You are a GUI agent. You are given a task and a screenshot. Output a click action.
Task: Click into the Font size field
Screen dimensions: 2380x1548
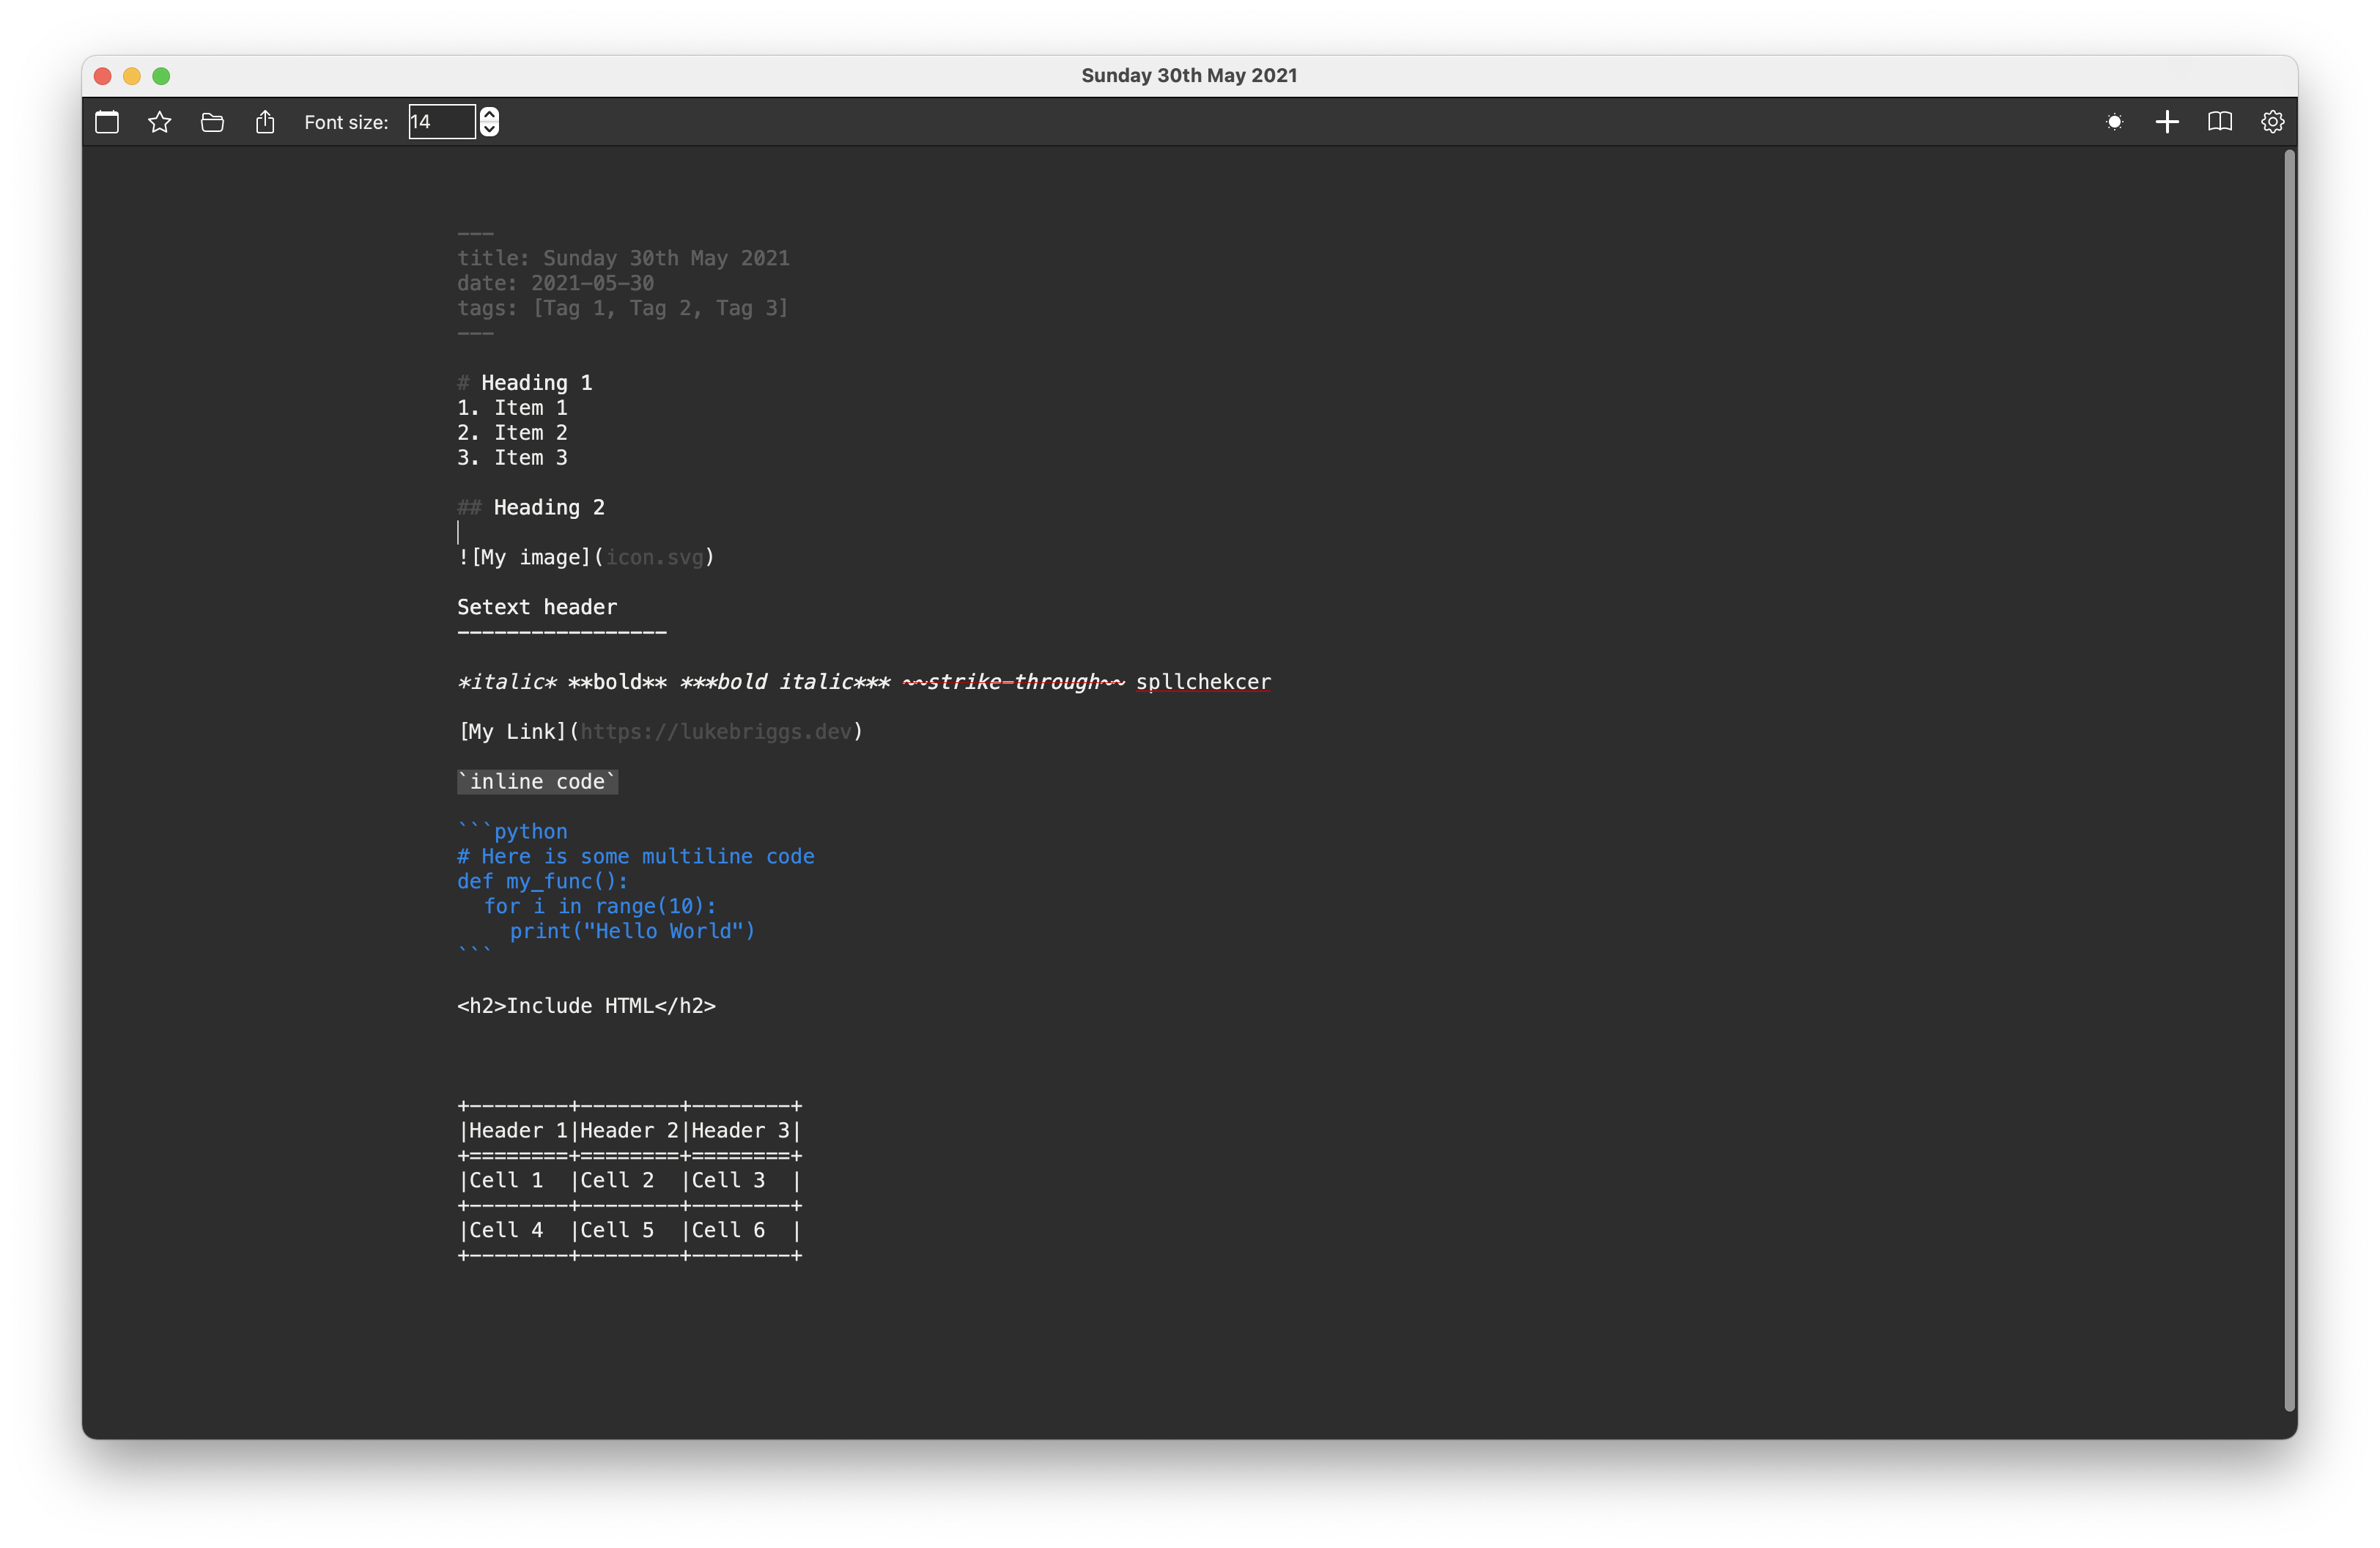point(440,122)
